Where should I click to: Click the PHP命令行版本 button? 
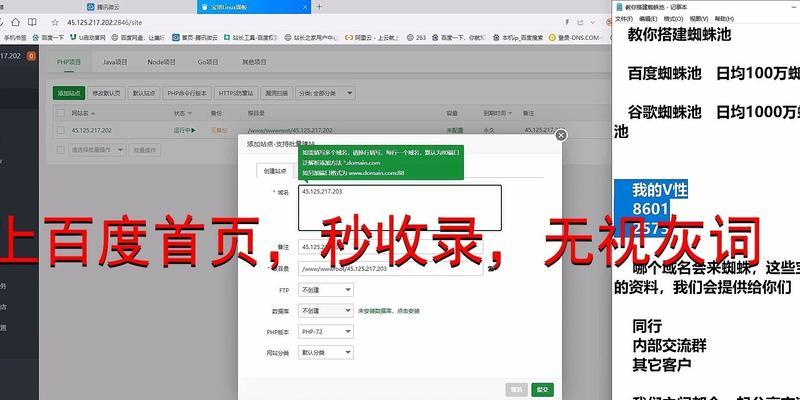click(187, 93)
